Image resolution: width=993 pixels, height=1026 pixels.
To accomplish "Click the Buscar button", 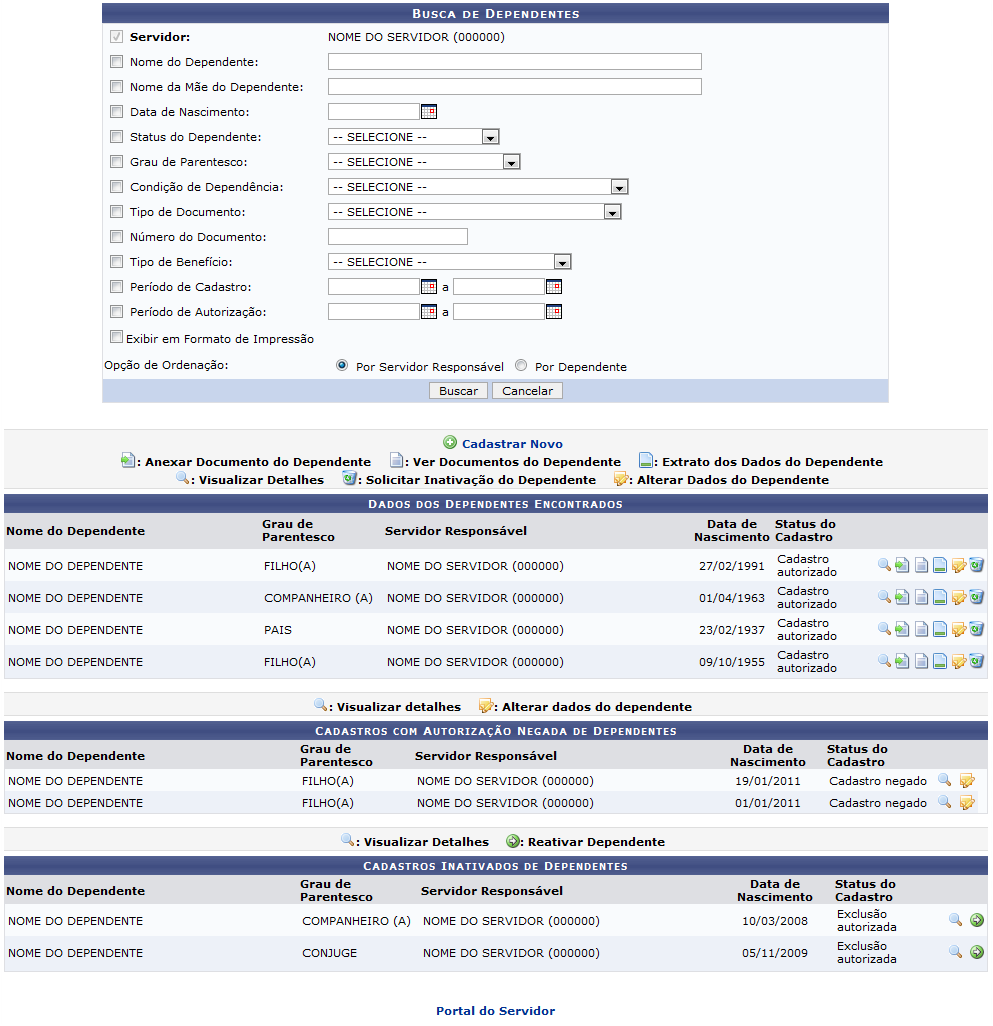I will click(x=458, y=391).
